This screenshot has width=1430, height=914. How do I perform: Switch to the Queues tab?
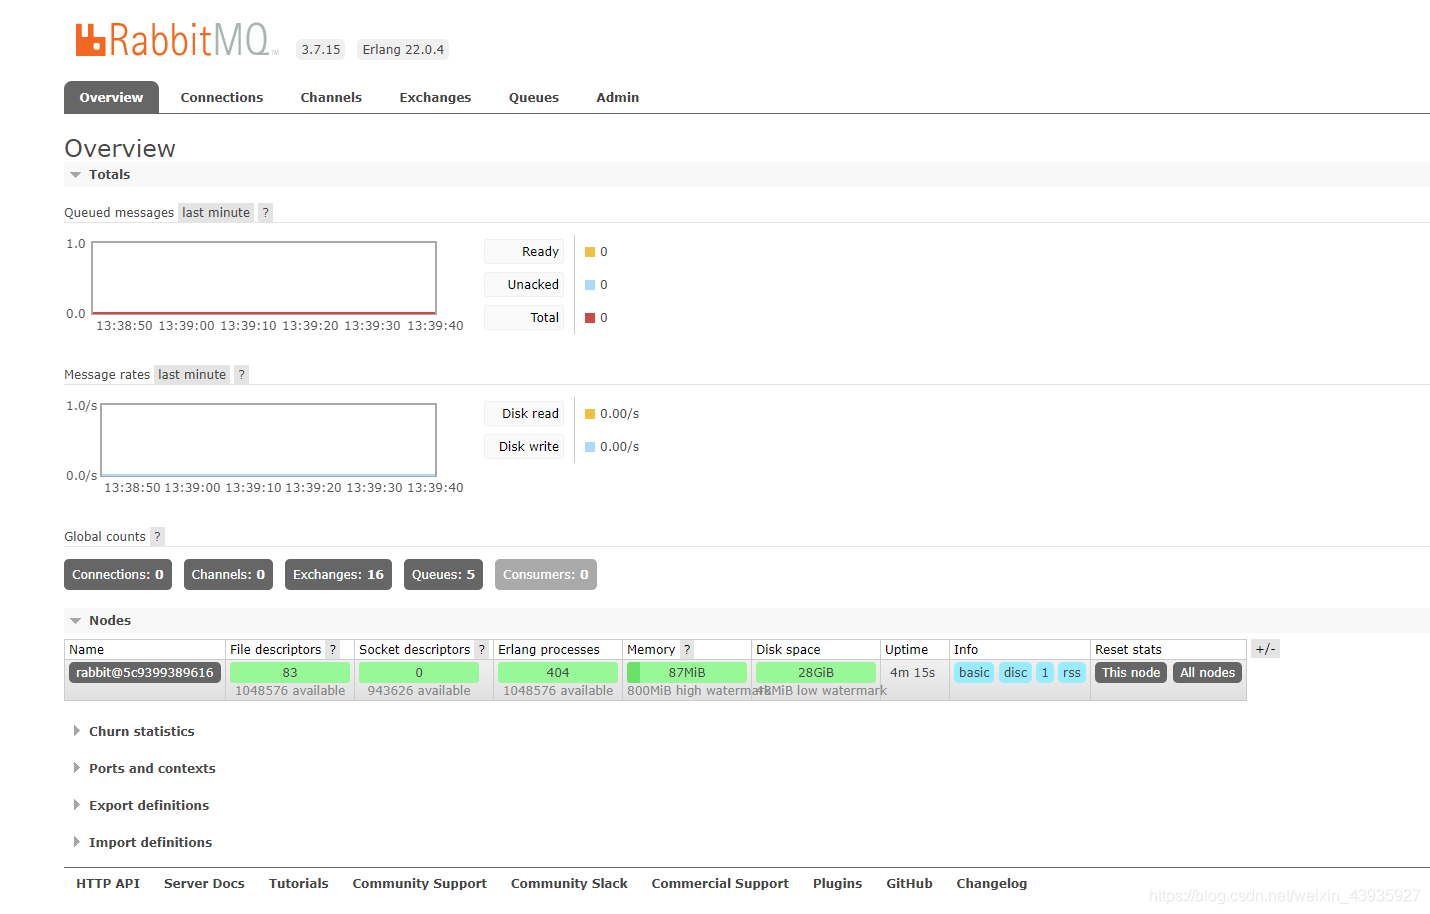(x=533, y=97)
